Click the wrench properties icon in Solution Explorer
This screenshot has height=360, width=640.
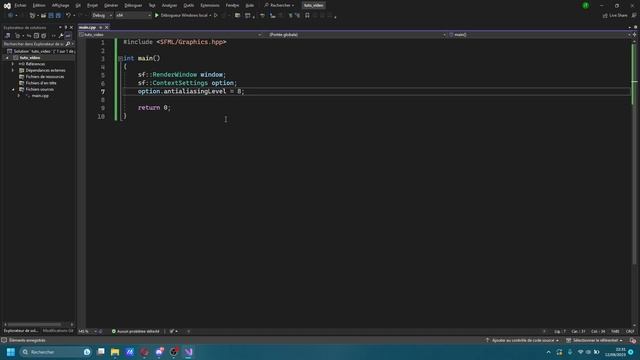coord(61,36)
